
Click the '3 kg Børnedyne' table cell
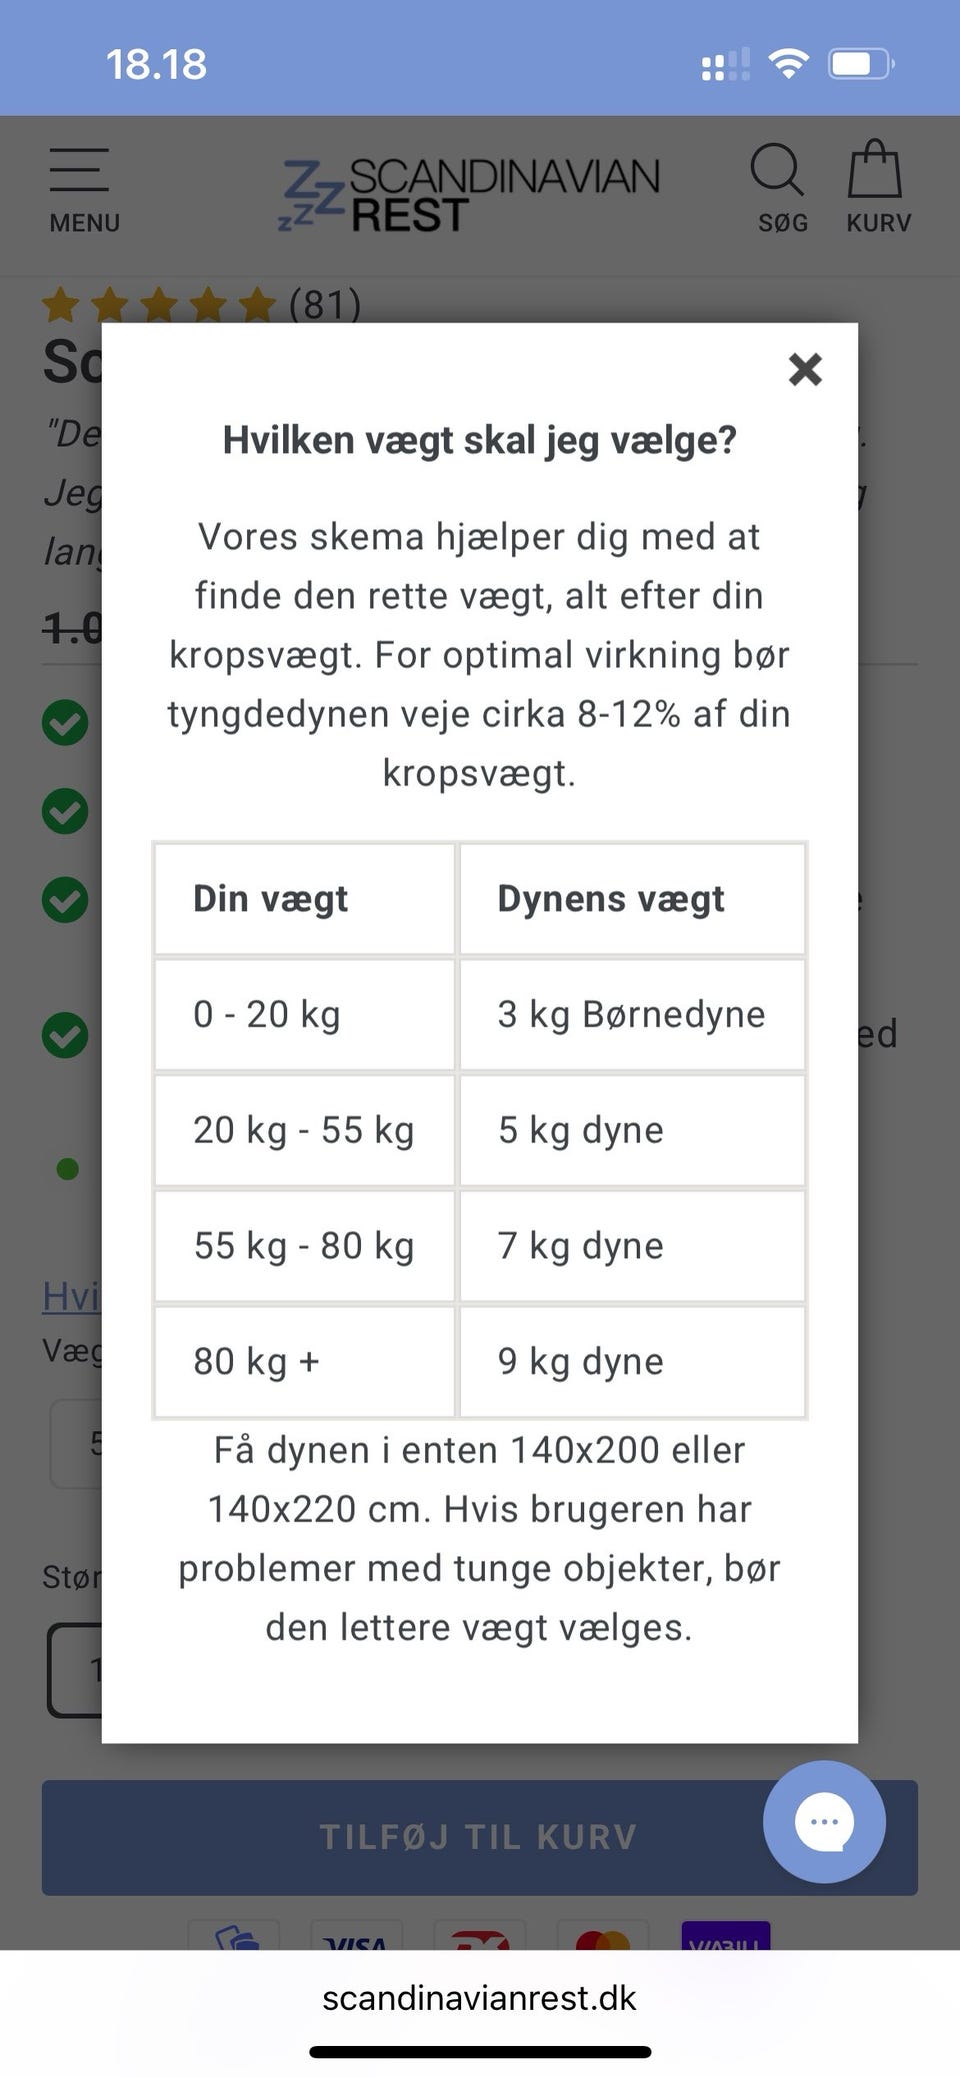tap(632, 1015)
